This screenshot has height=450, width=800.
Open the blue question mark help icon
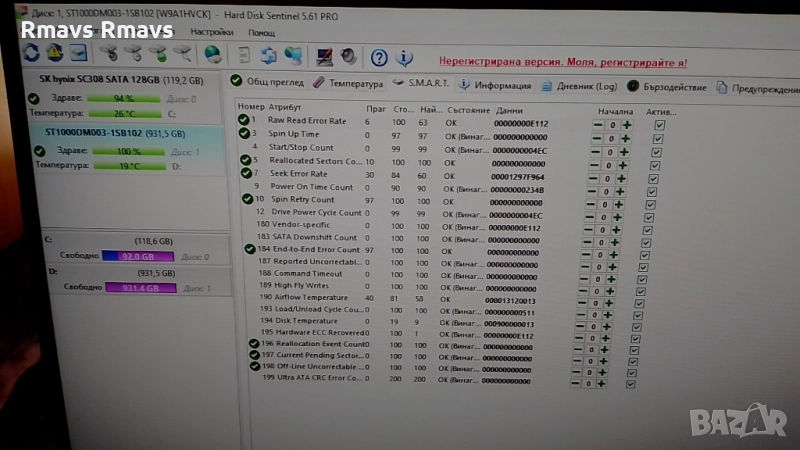click(x=379, y=57)
